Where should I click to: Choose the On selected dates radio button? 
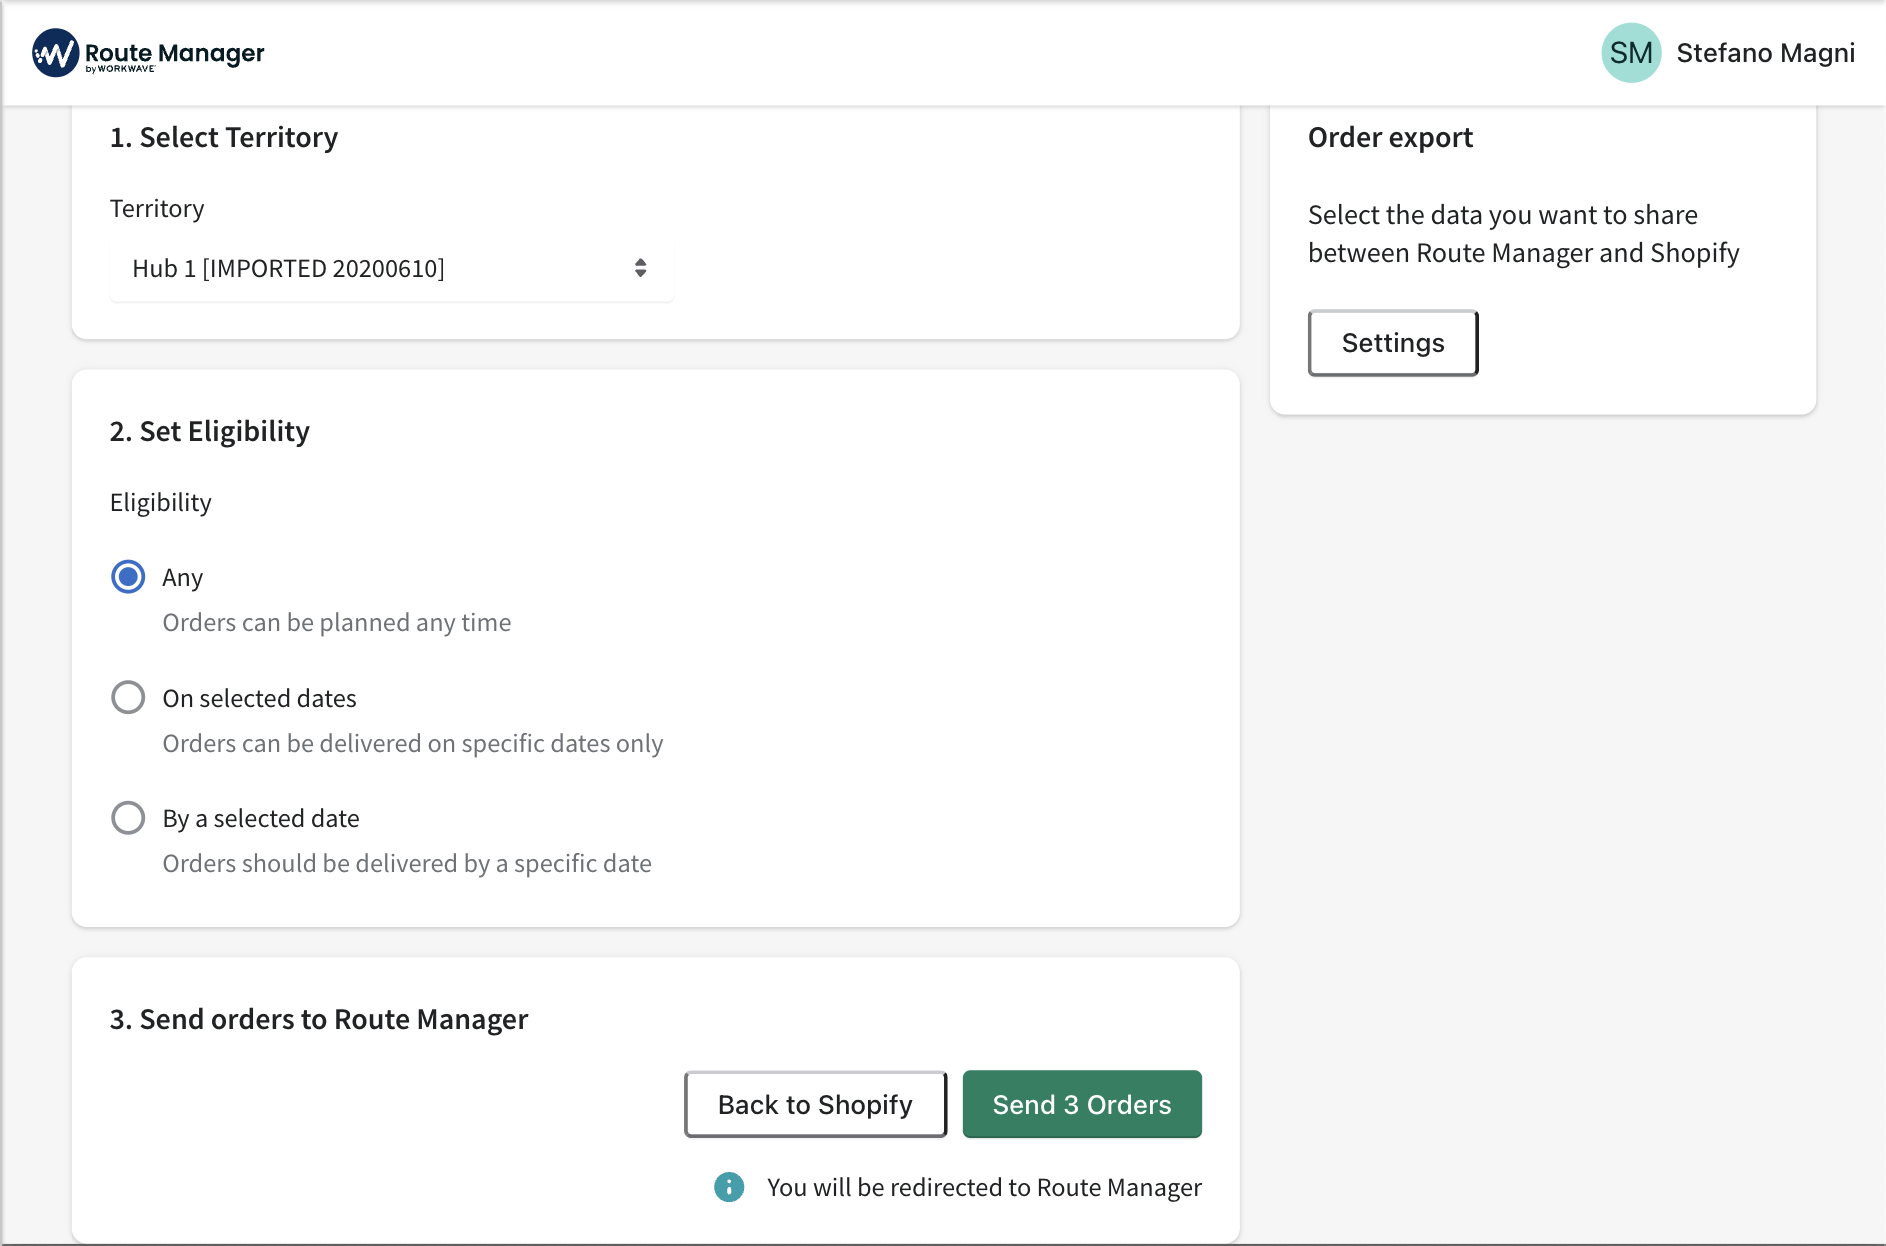click(x=128, y=697)
